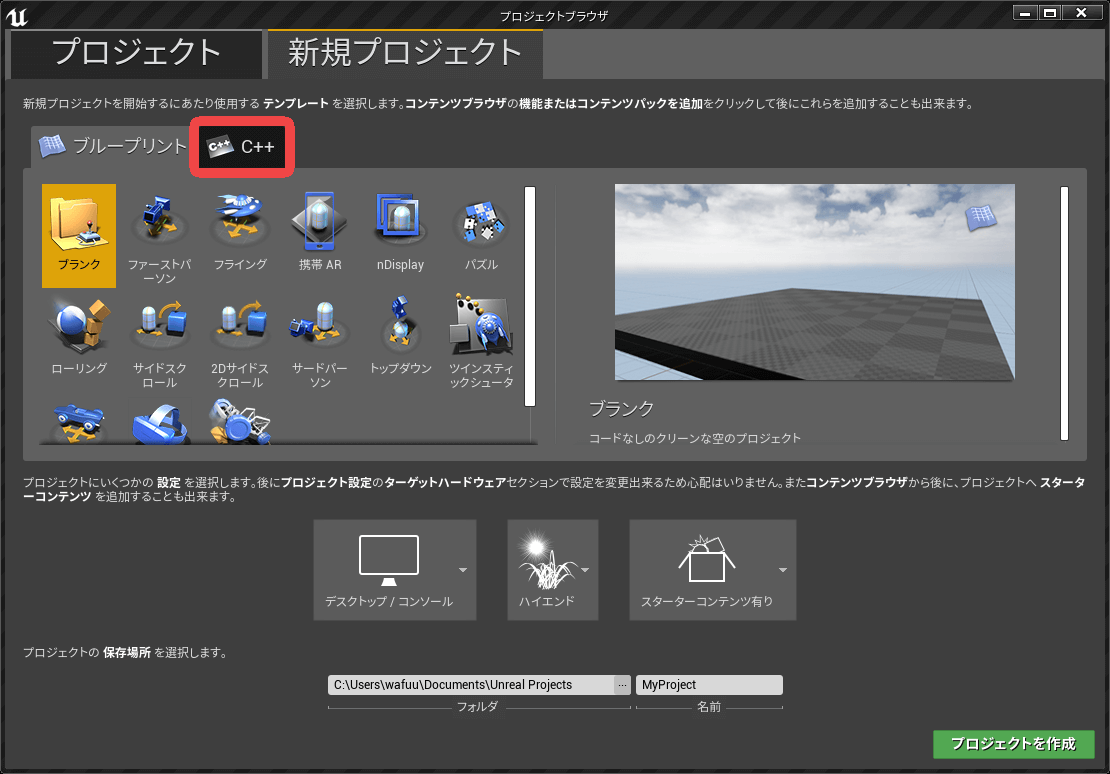
Task: Click the プロジェクトを作成 button
Action: pyautogui.click(x=1013, y=744)
